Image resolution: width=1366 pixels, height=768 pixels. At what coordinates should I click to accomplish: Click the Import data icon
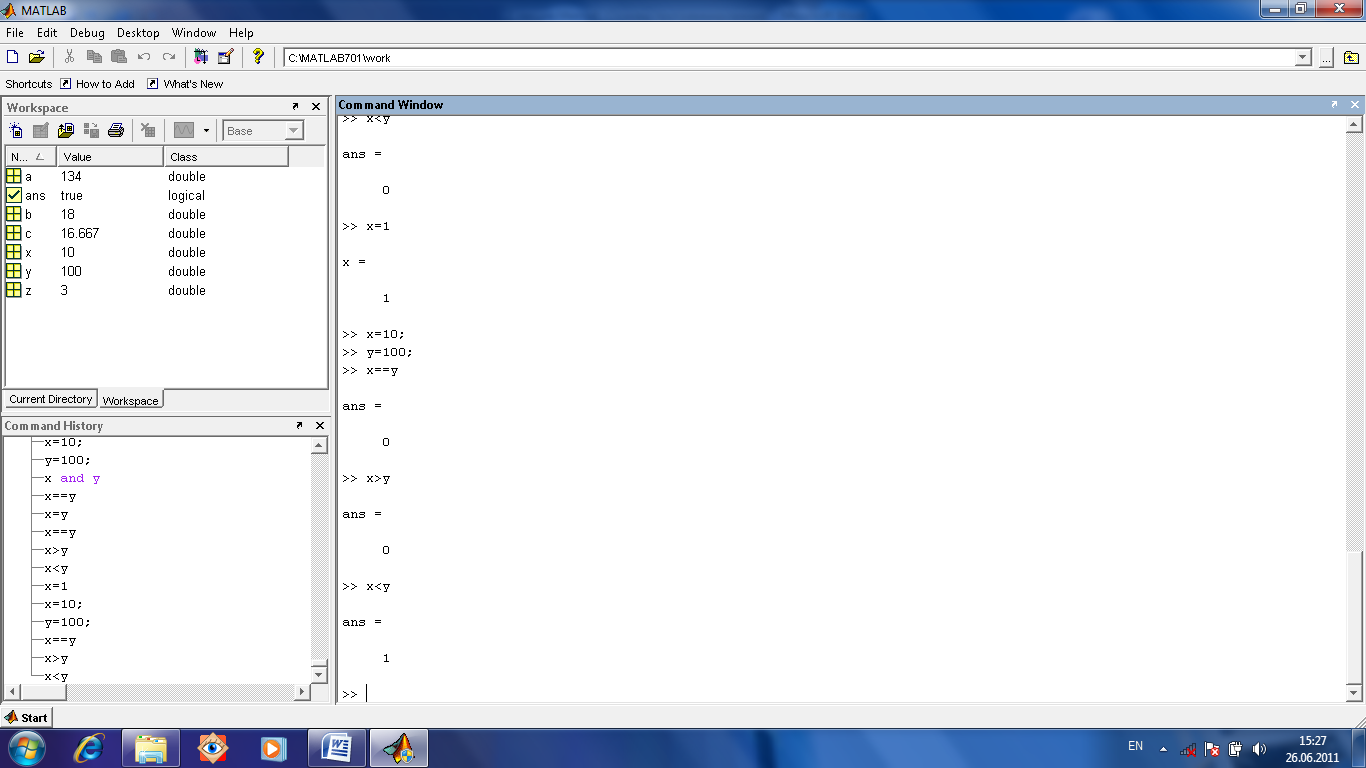click(x=66, y=130)
